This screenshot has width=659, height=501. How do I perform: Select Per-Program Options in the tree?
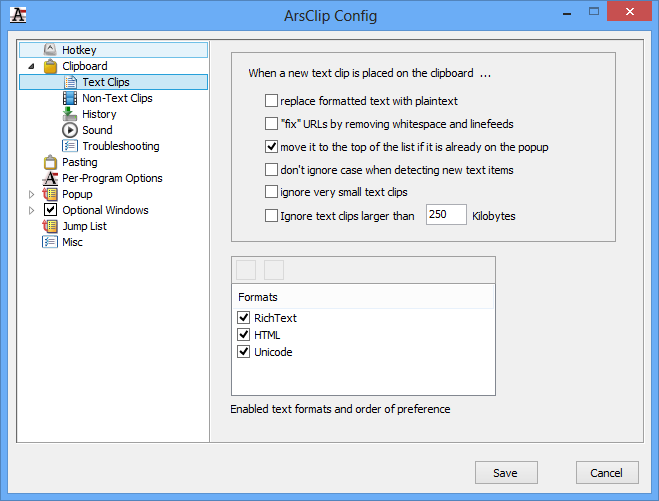(x=112, y=178)
